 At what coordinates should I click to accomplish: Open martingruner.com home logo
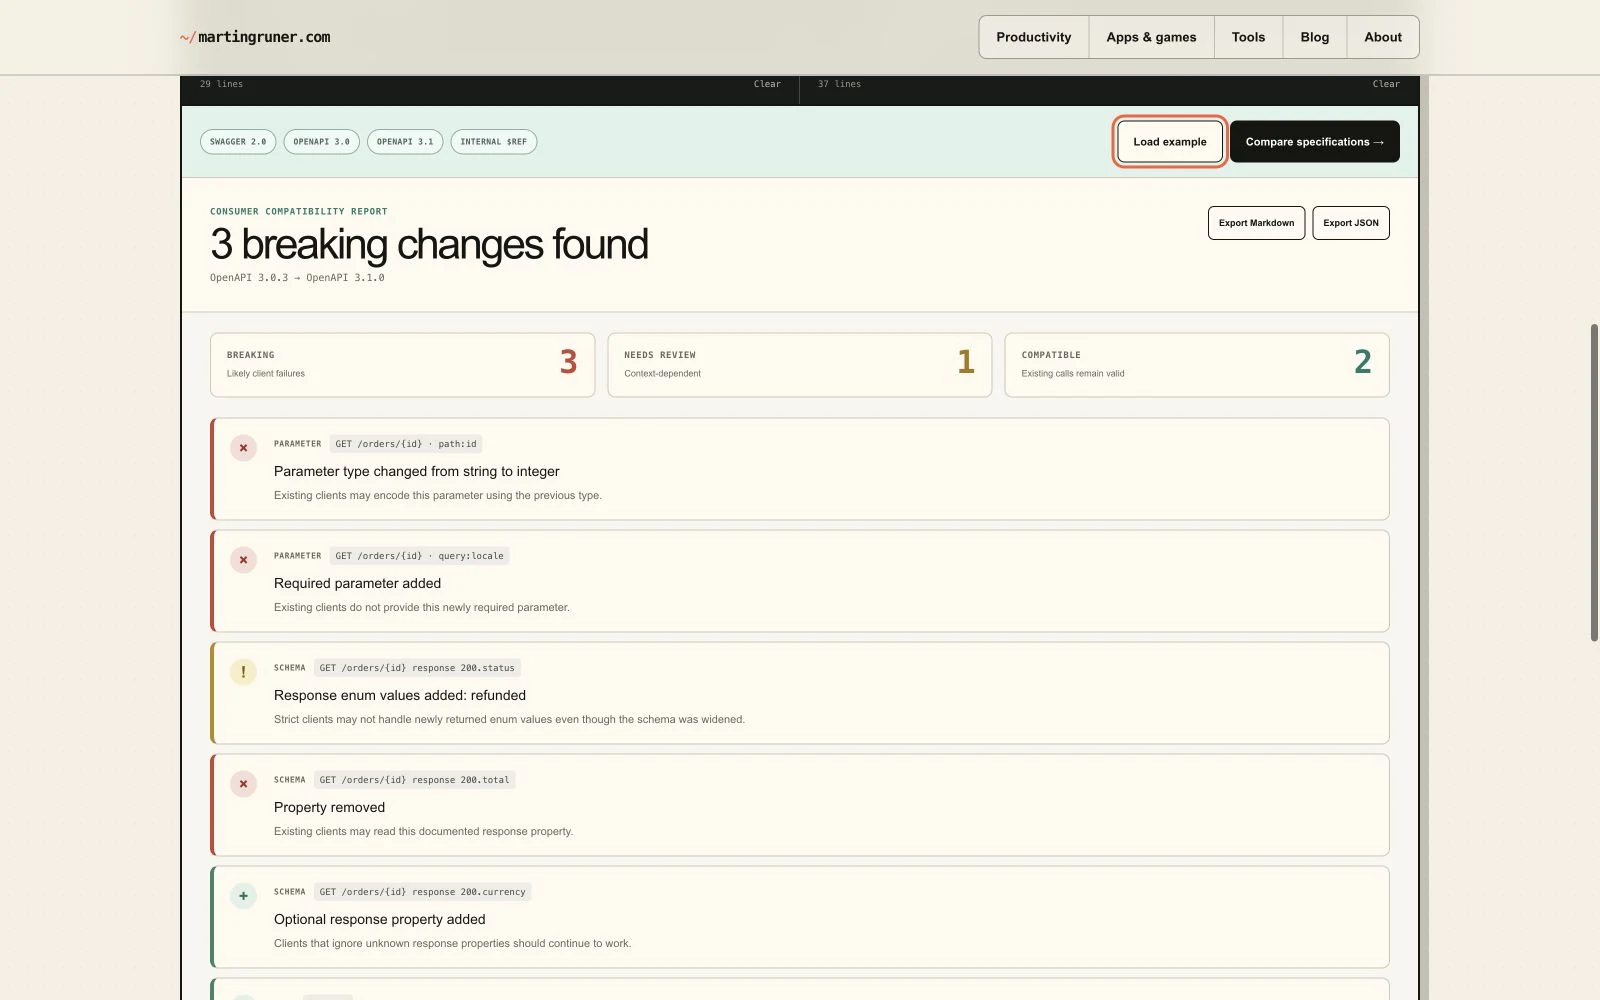(255, 37)
